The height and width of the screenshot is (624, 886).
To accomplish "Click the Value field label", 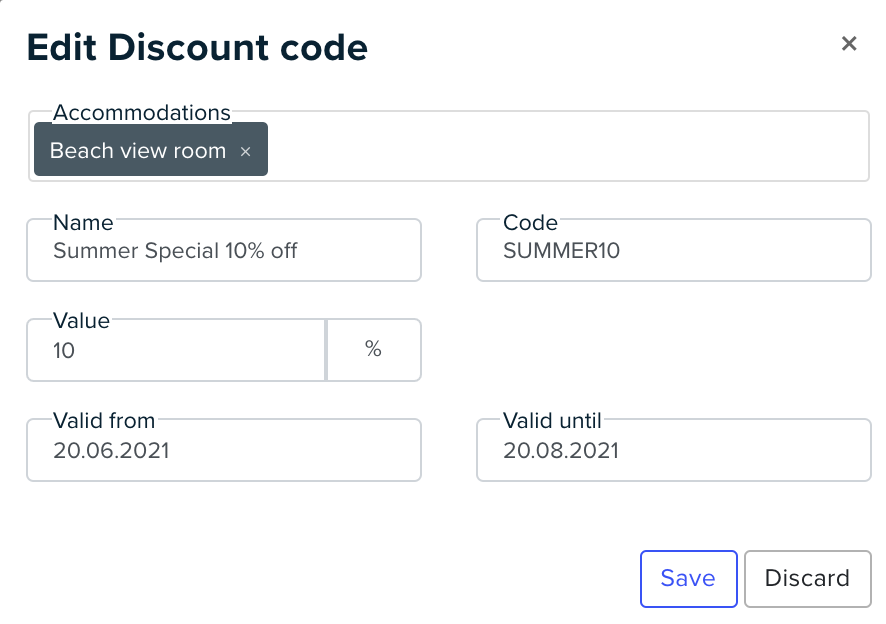I will point(81,320).
